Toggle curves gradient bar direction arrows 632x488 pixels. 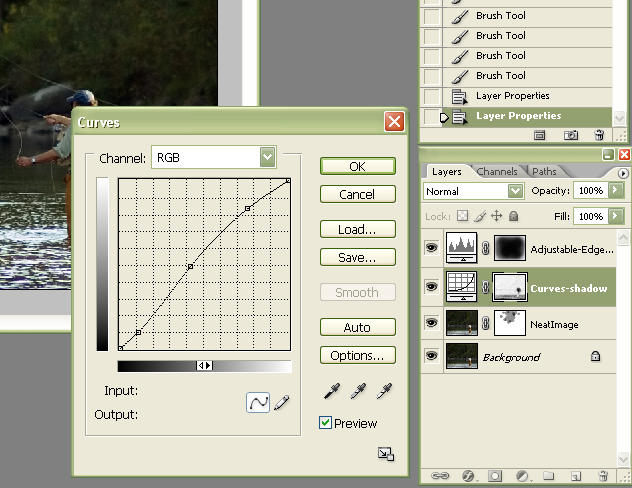click(204, 365)
